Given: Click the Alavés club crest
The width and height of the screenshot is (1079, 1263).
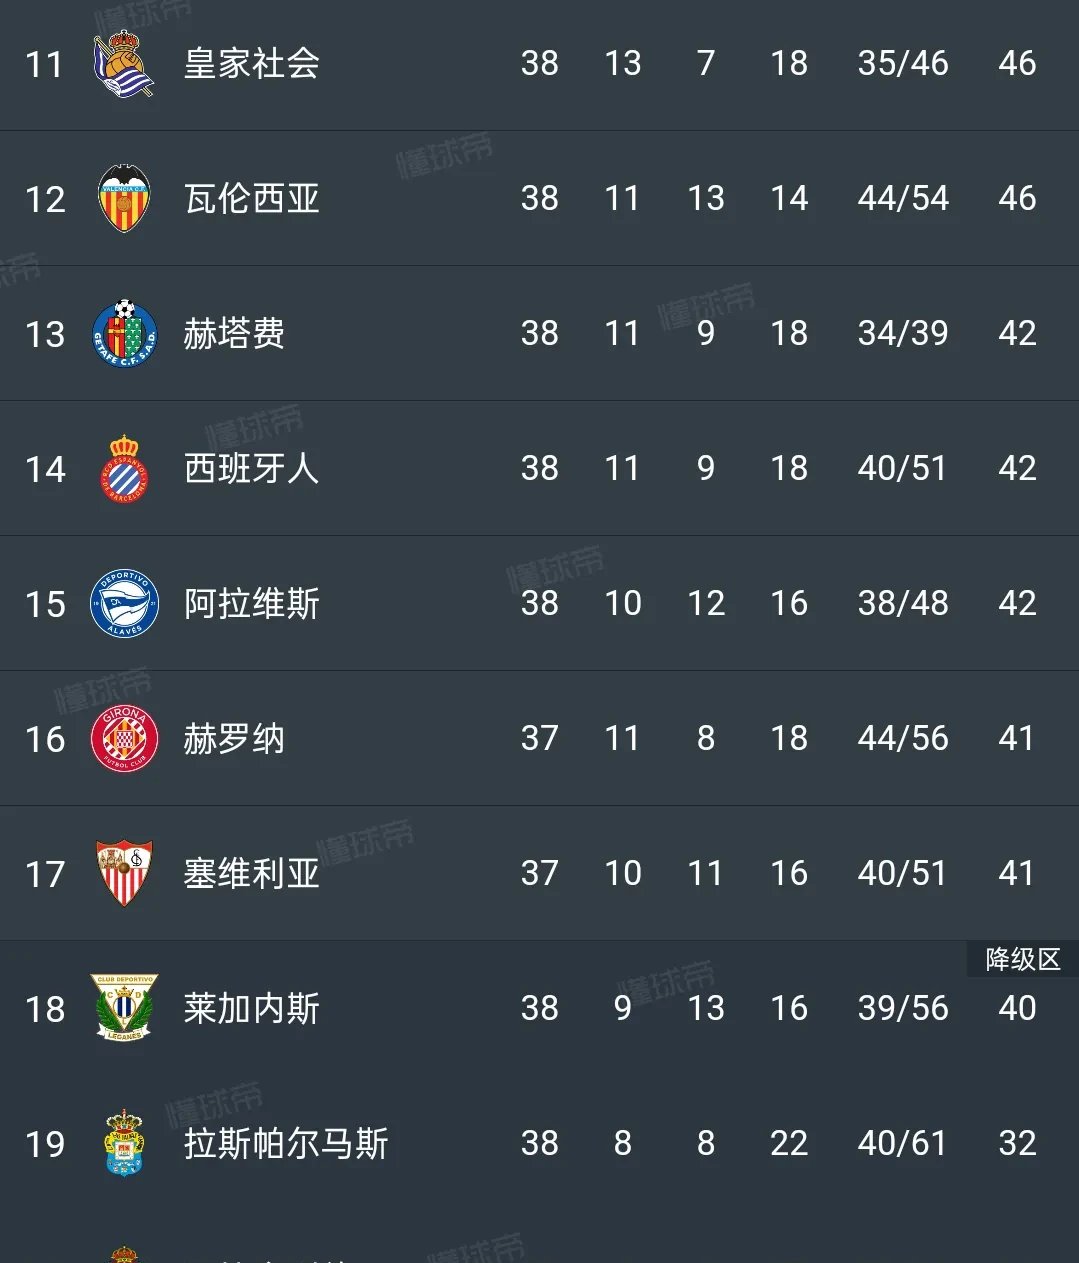Looking at the screenshot, I should tap(124, 603).
